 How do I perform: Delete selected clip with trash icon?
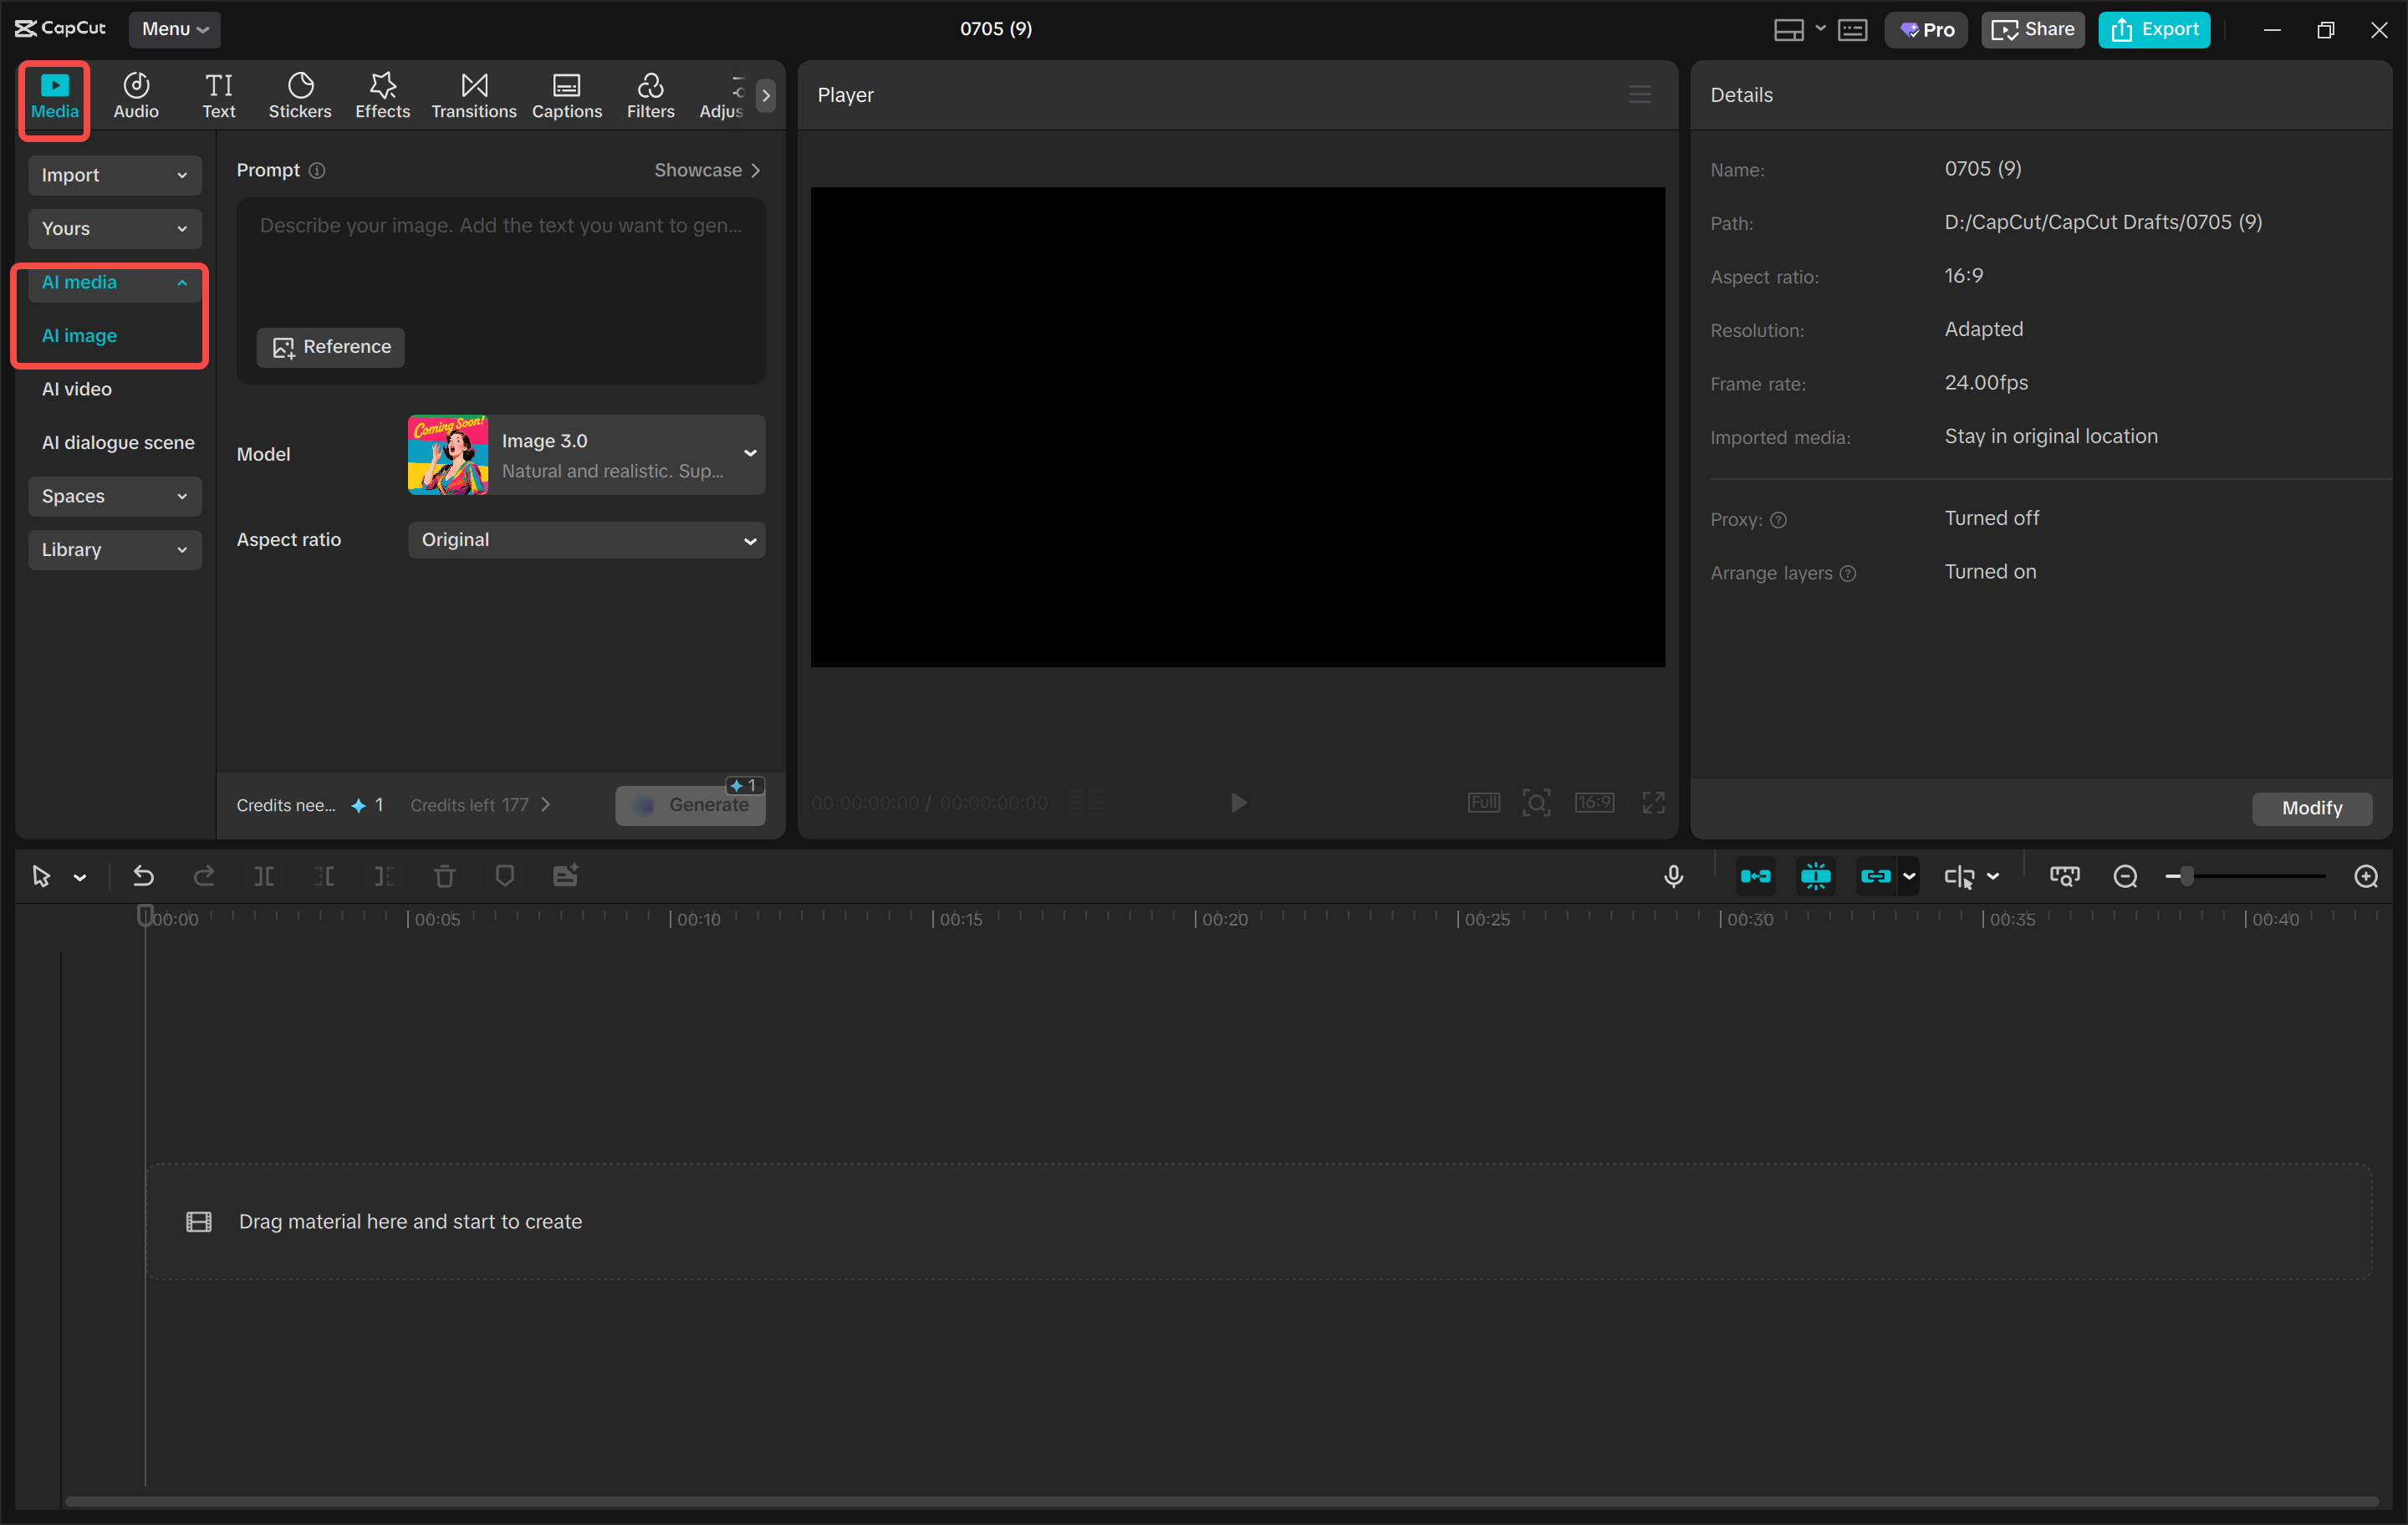445,876
